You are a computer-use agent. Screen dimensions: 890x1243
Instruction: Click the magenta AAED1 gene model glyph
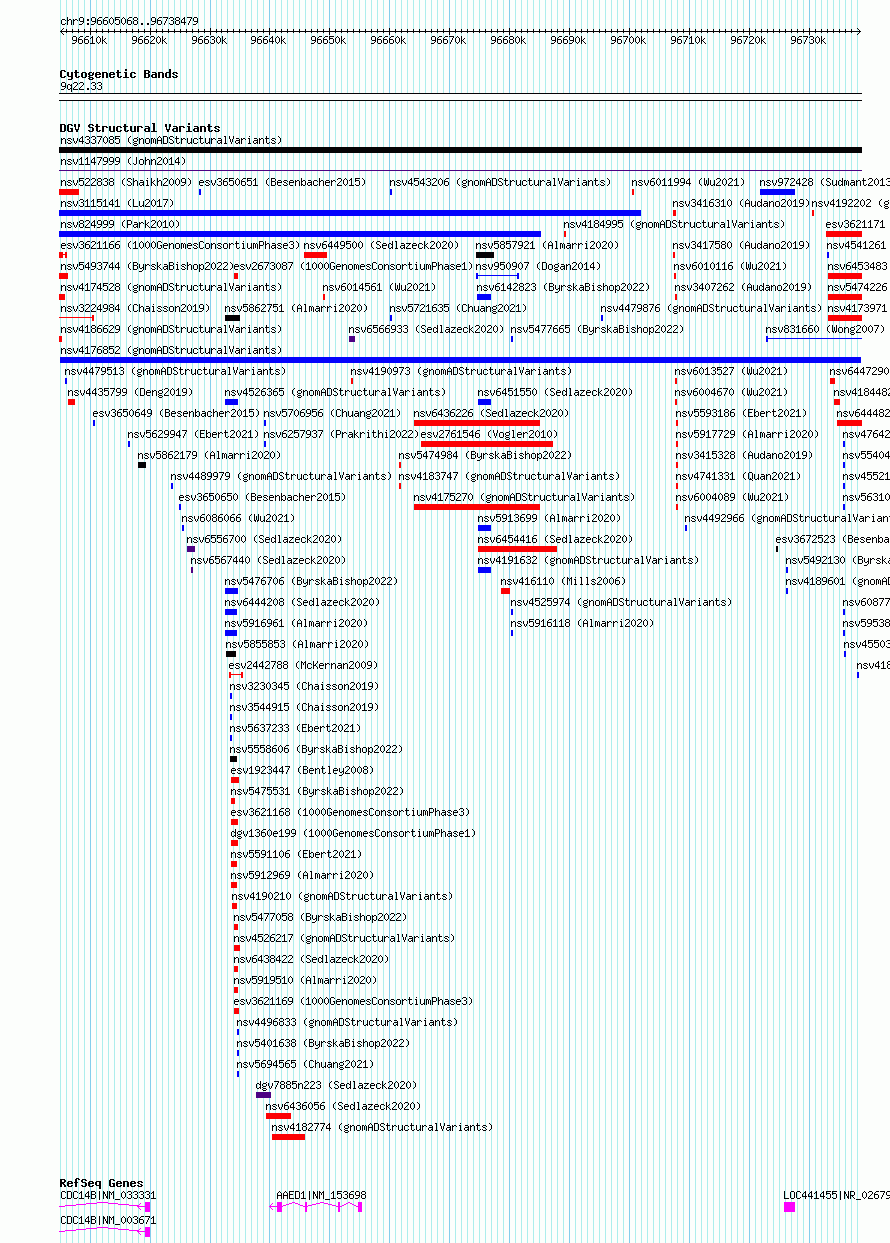tap(316, 1207)
